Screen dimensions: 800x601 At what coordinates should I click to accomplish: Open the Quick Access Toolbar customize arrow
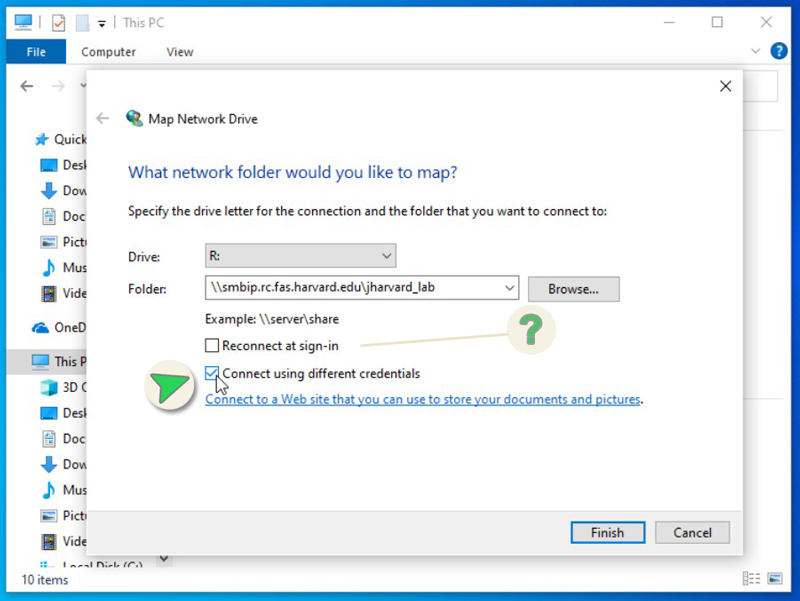[101, 23]
